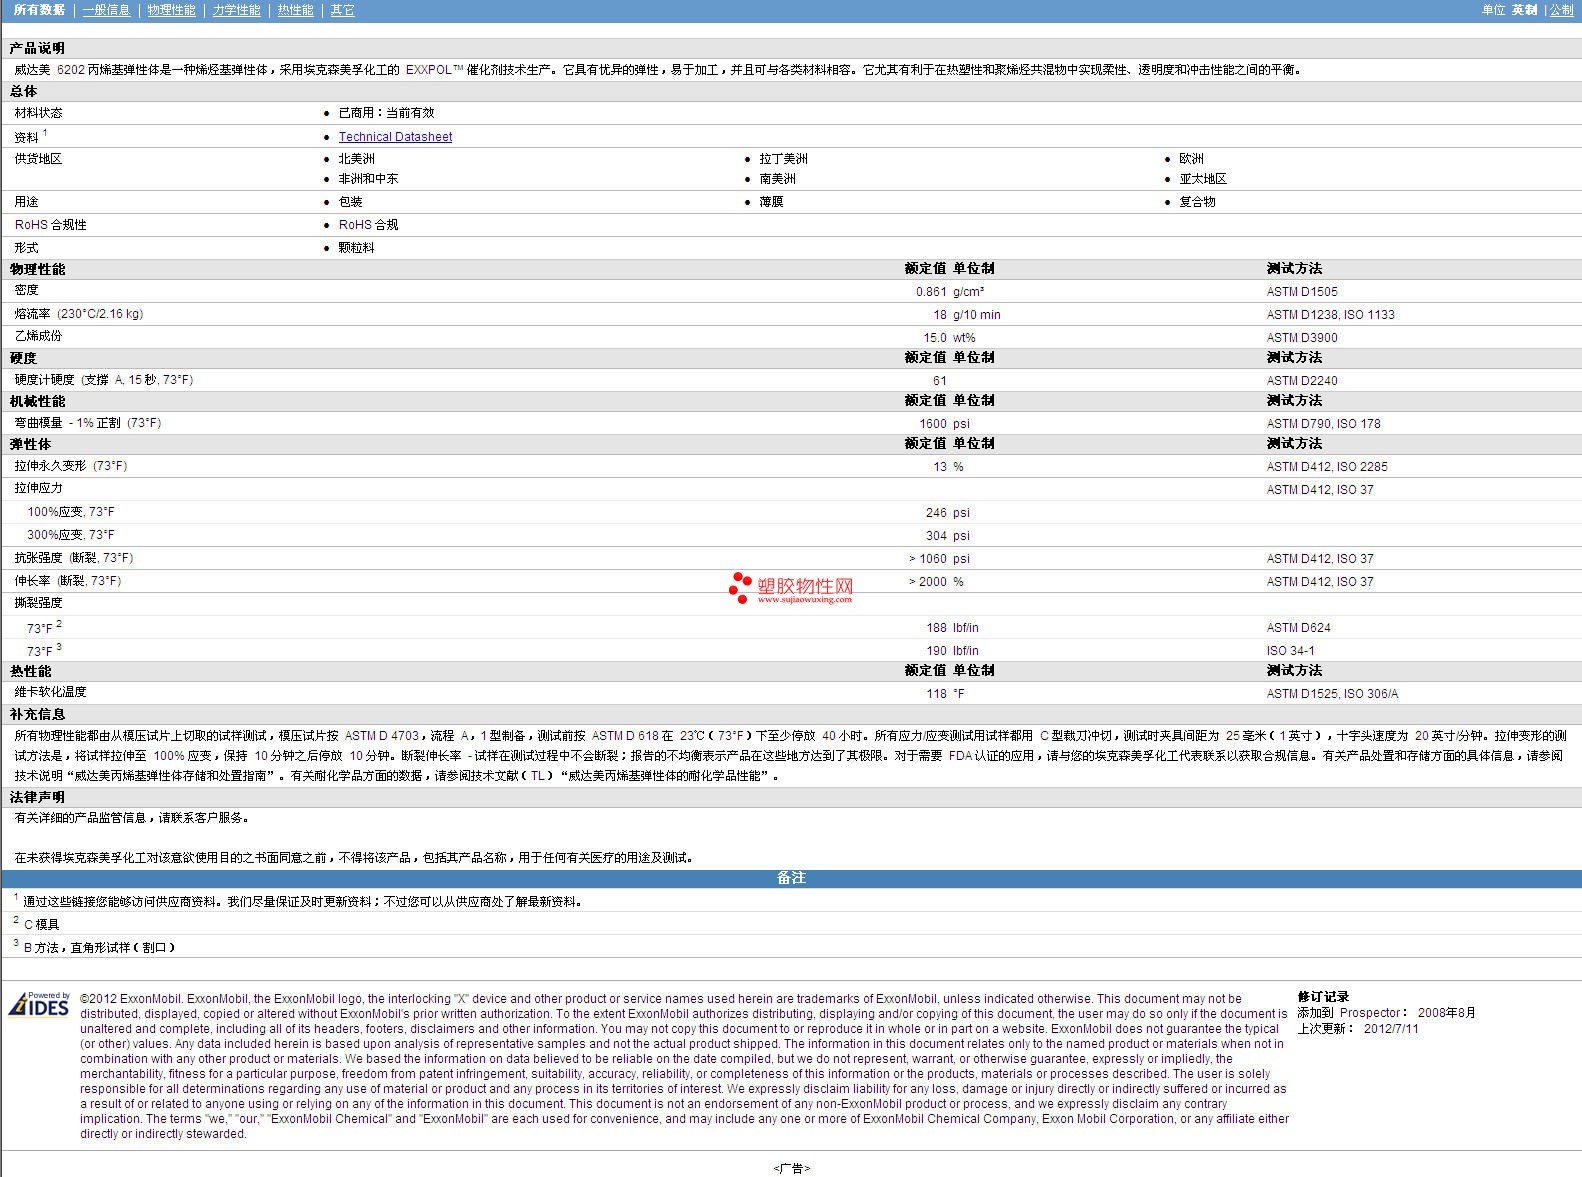
Task: Select 100% strain stress value 246
Action: [936, 513]
